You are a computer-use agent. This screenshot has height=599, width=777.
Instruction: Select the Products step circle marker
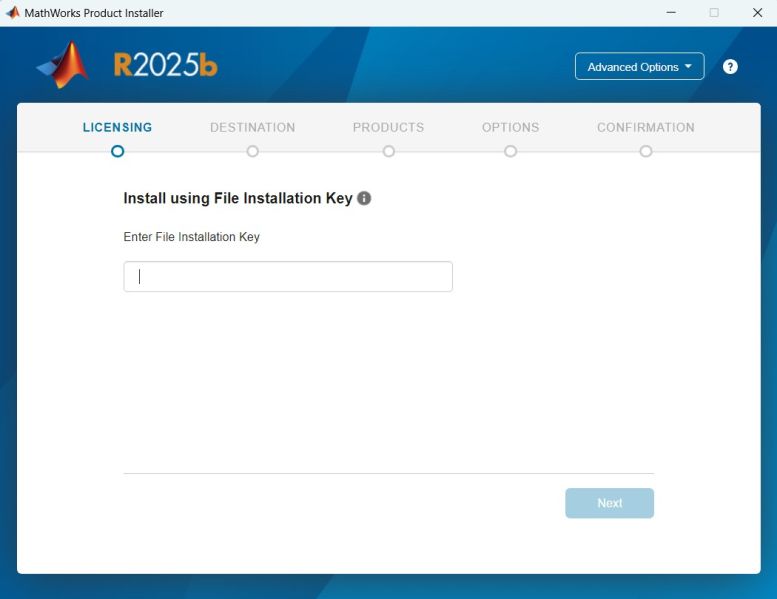click(x=388, y=151)
